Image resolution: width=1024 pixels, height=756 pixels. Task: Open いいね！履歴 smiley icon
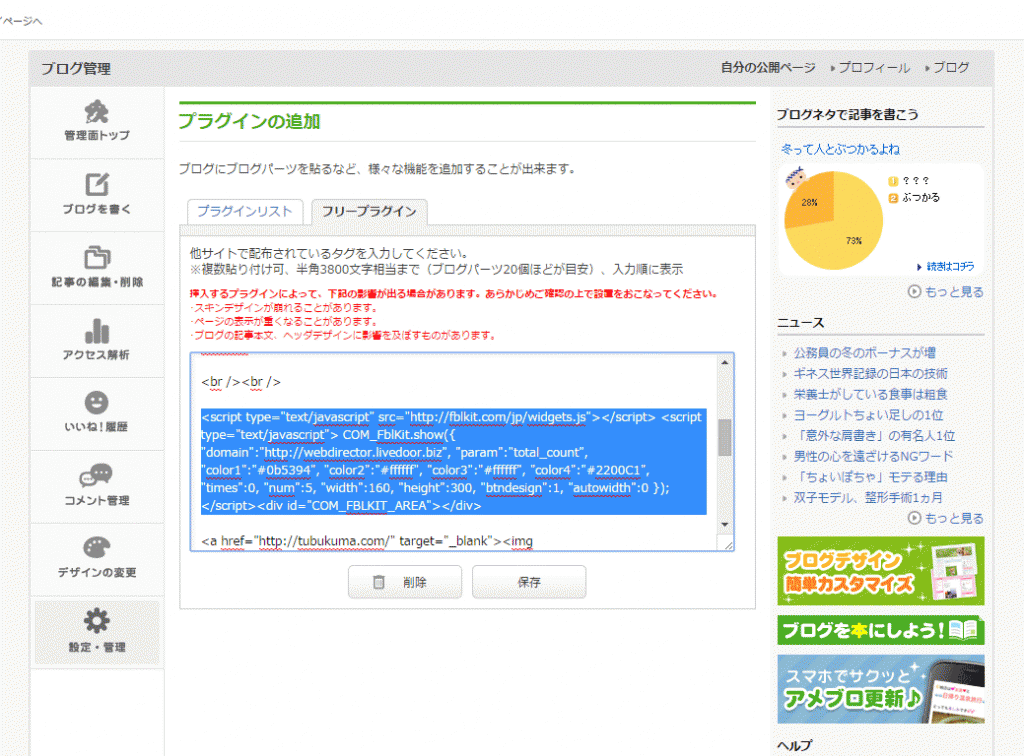click(97, 403)
